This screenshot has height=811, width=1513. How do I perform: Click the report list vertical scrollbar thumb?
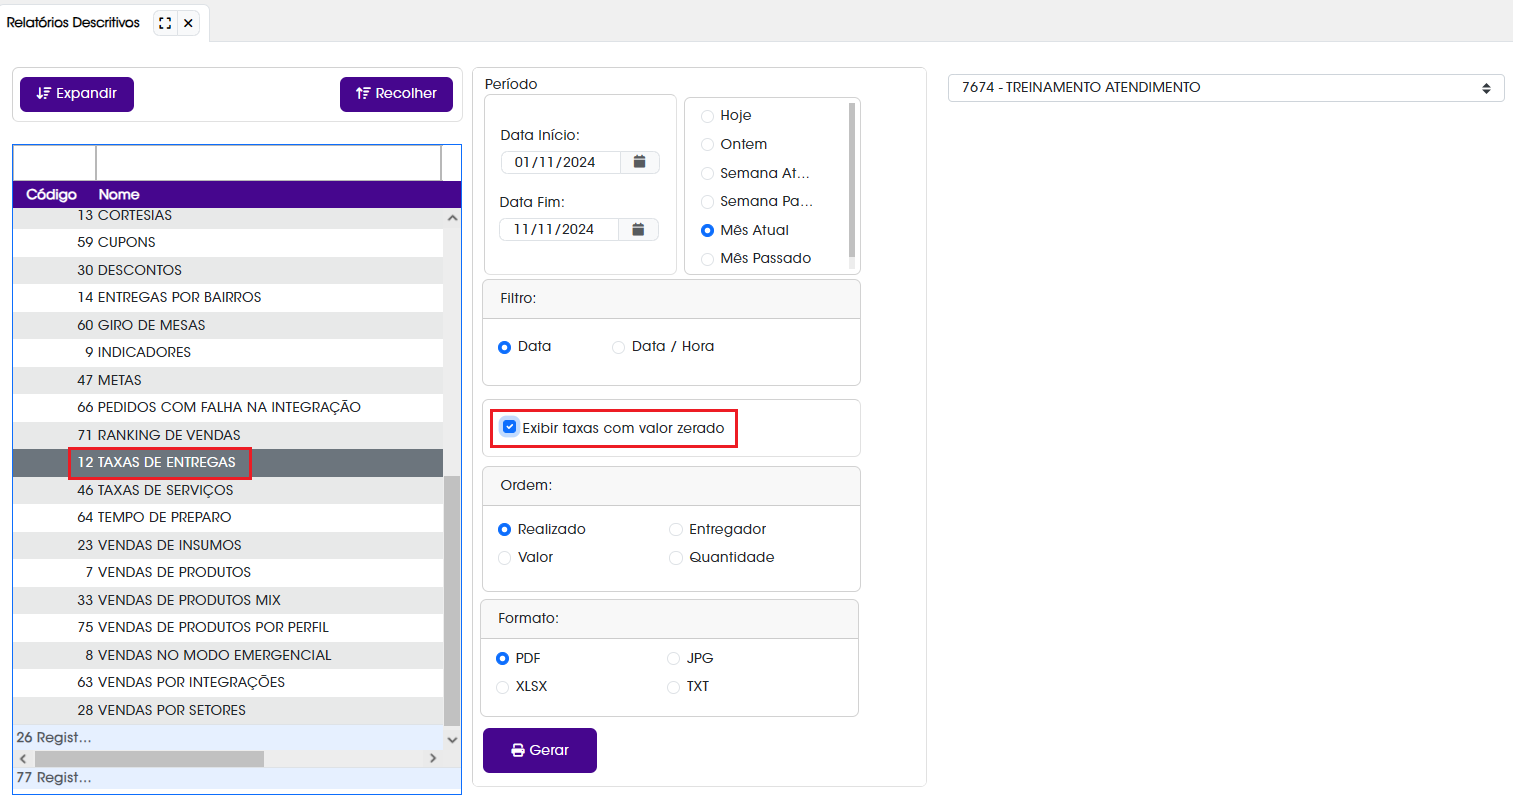[452, 600]
